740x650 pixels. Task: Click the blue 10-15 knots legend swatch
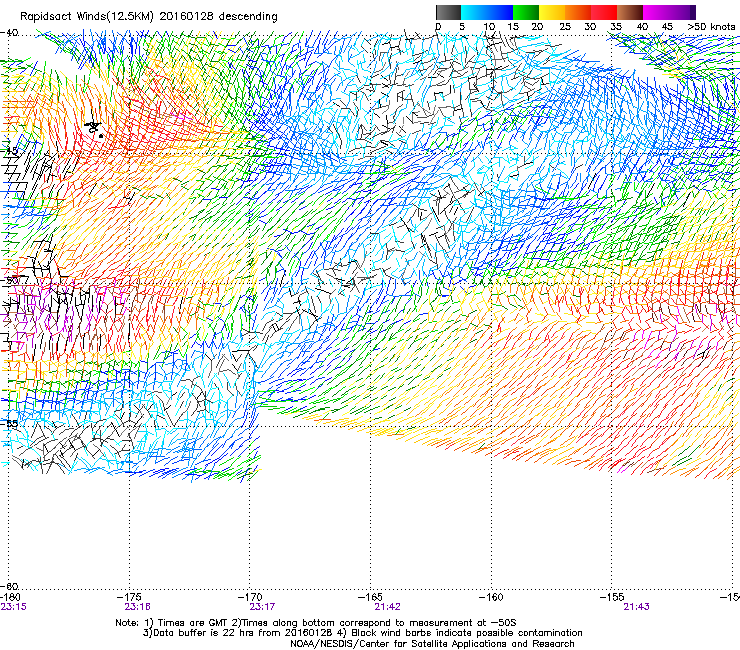coord(500,12)
